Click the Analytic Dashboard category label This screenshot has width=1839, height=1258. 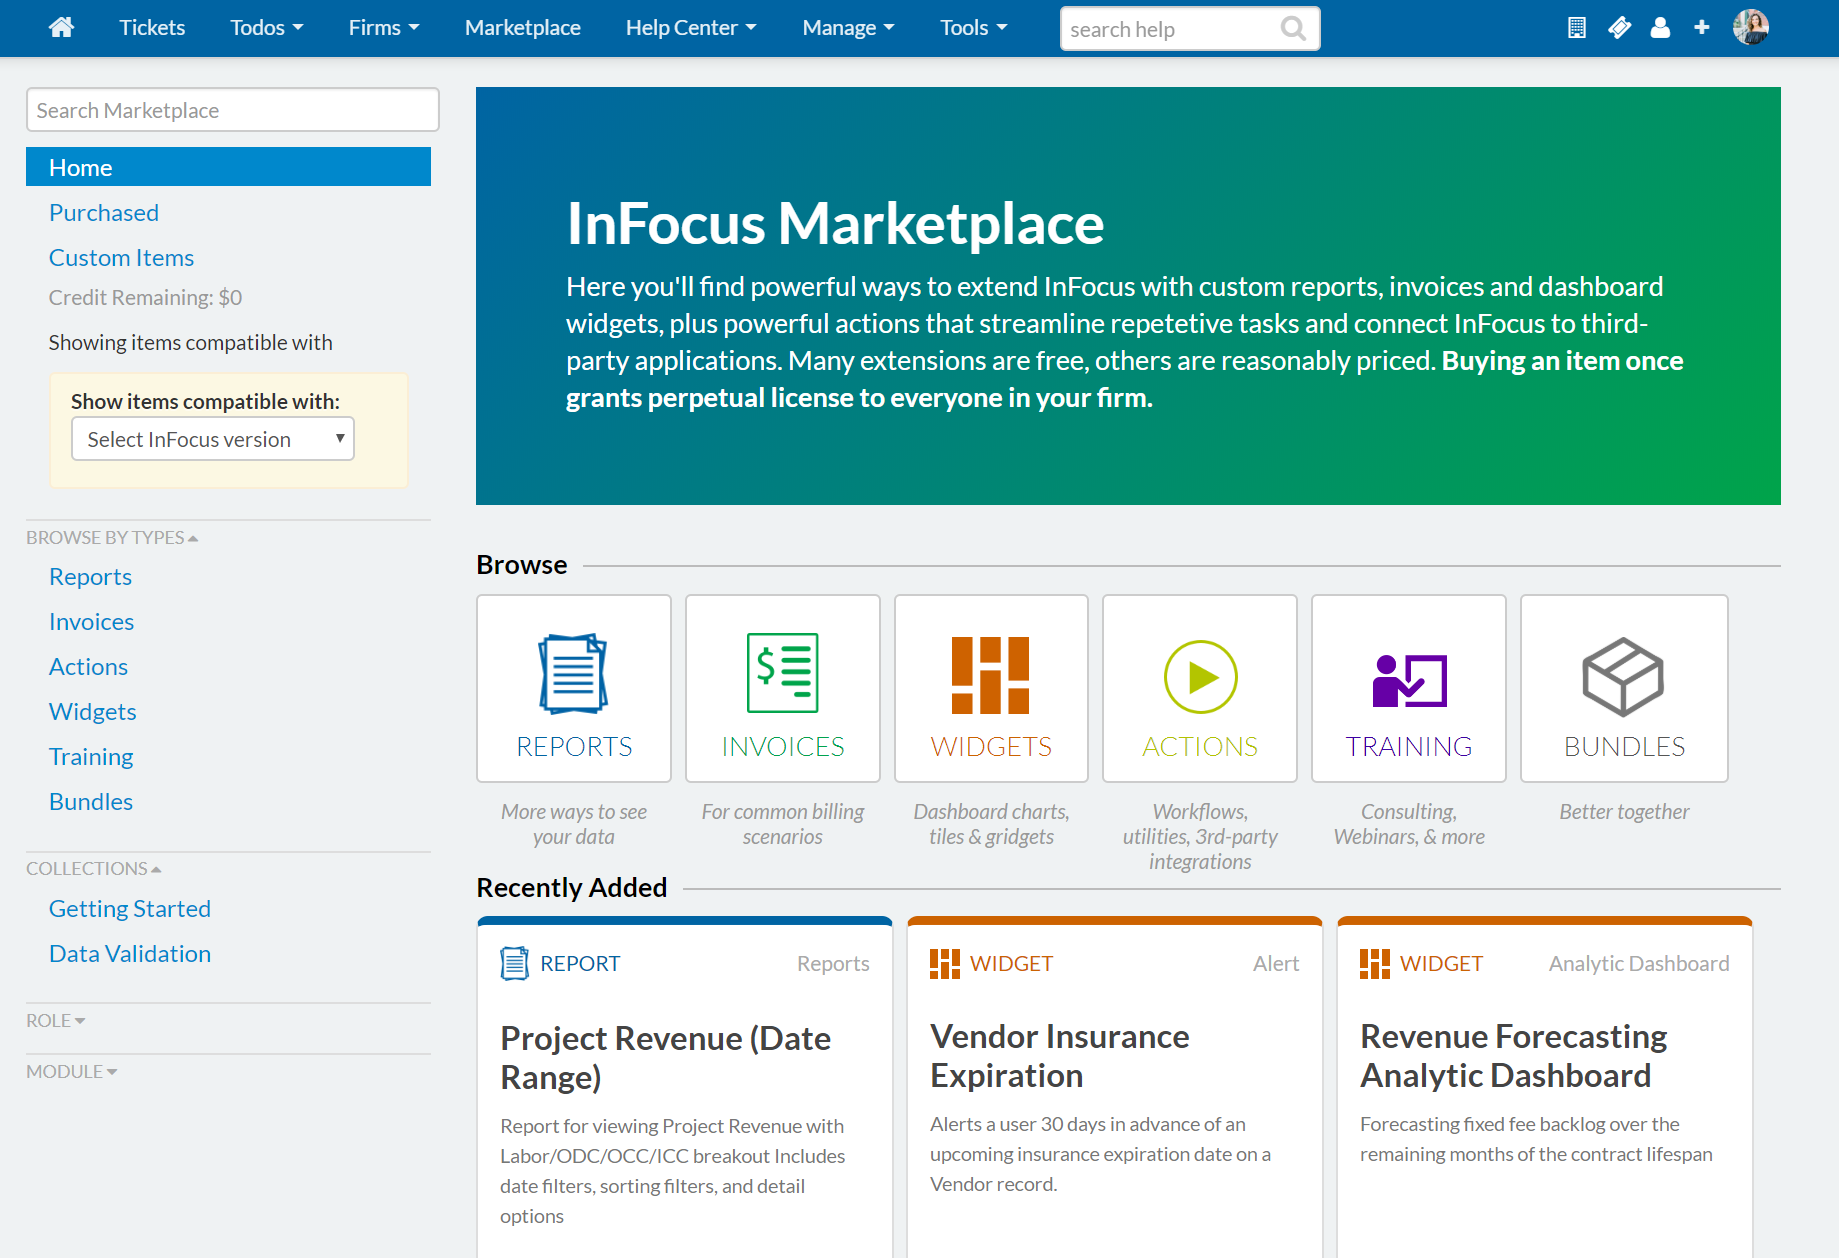pos(1639,964)
